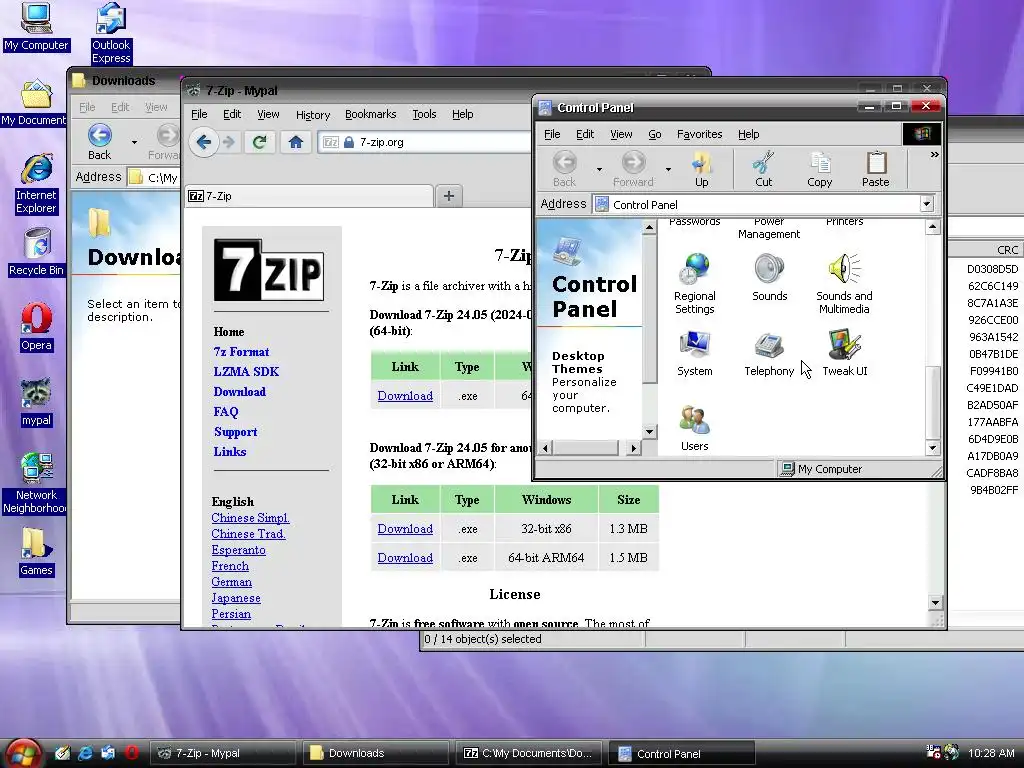Switch language to French
The width and height of the screenshot is (1024, 768).
click(x=230, y=566)
